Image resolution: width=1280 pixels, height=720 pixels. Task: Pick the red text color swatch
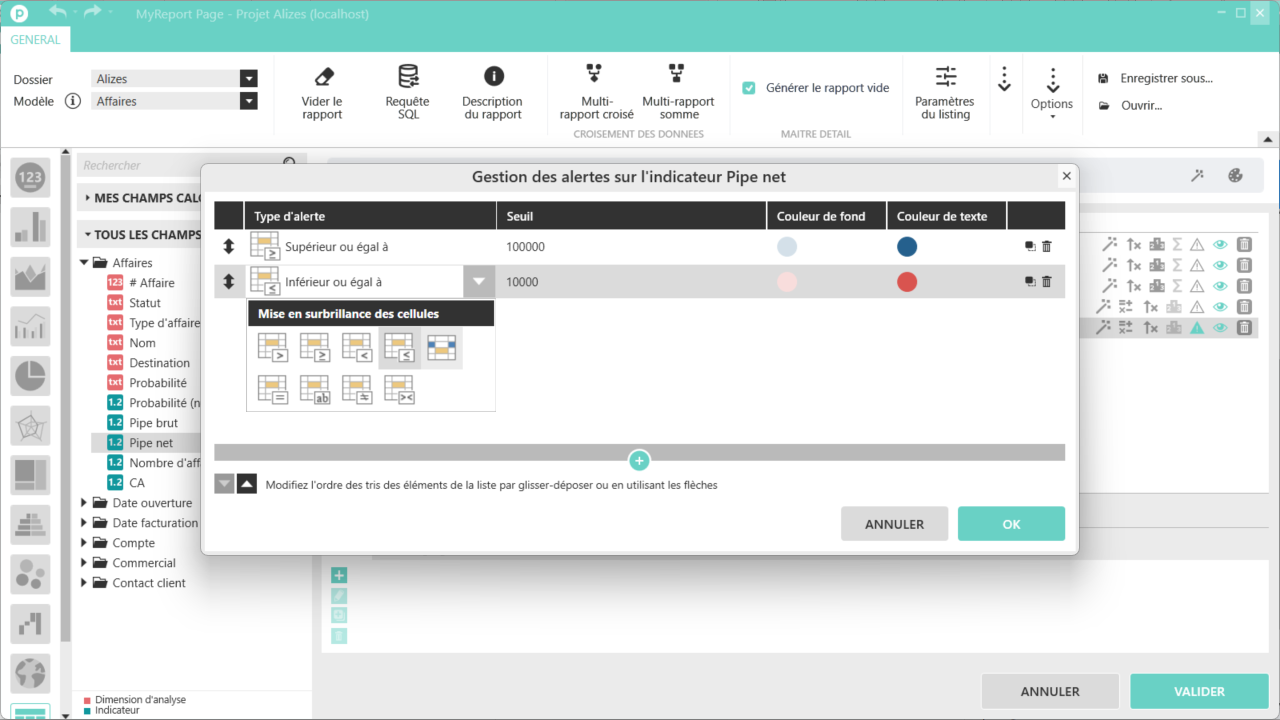[x=907, y=282]
